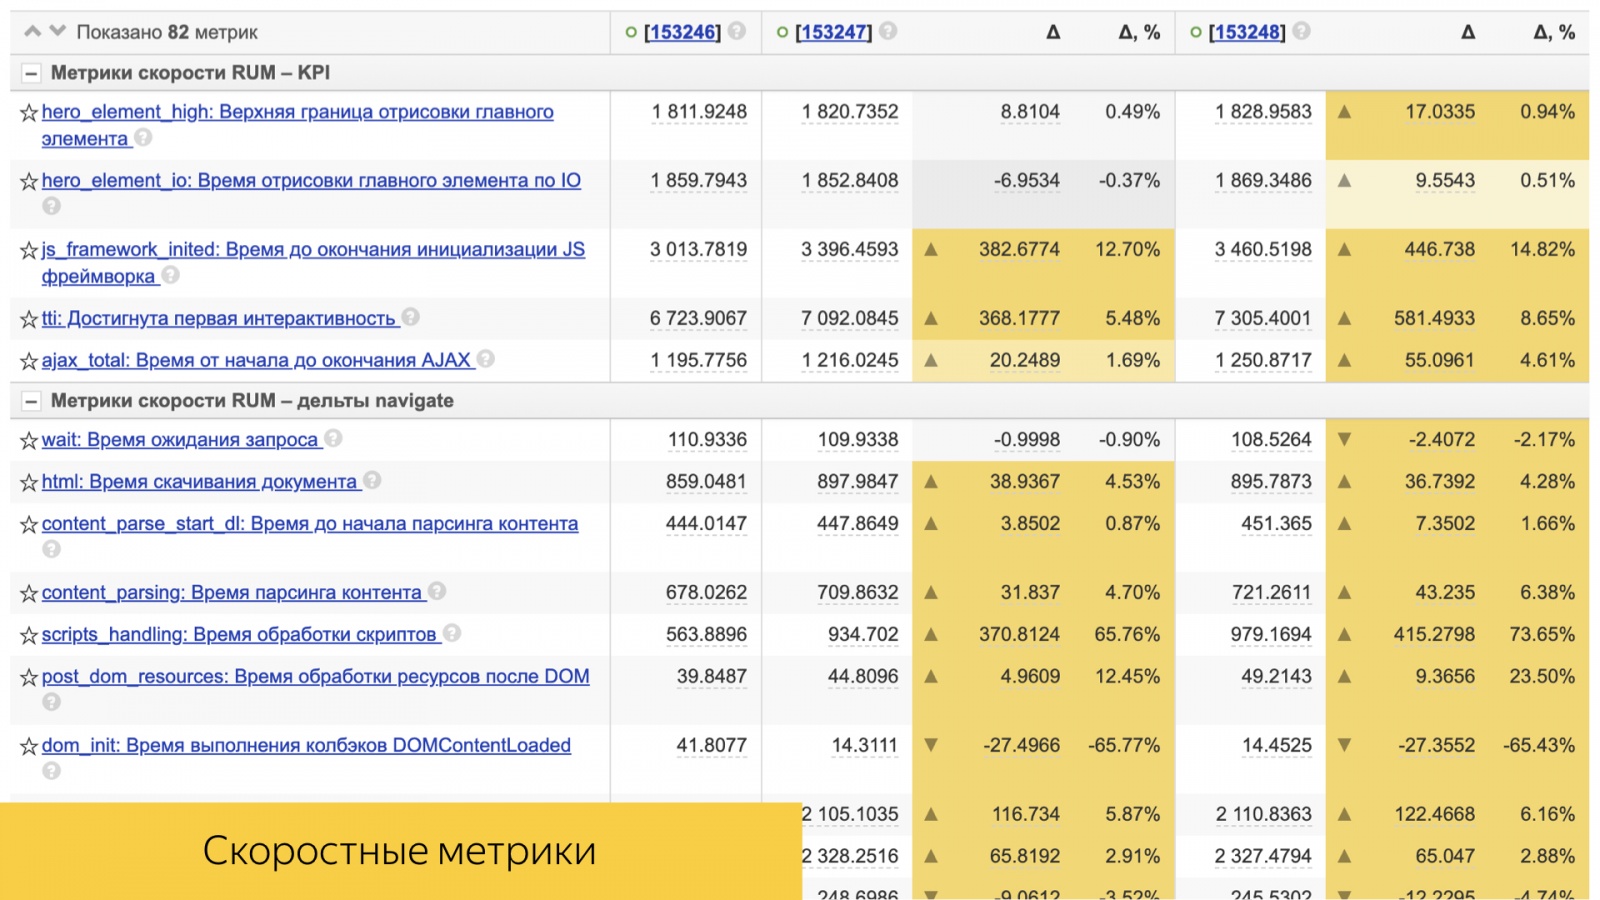Click the help icon beside the wait metric
This screenshot has height=900, width=1600.
pyautogui.click(x=332, y=439)
